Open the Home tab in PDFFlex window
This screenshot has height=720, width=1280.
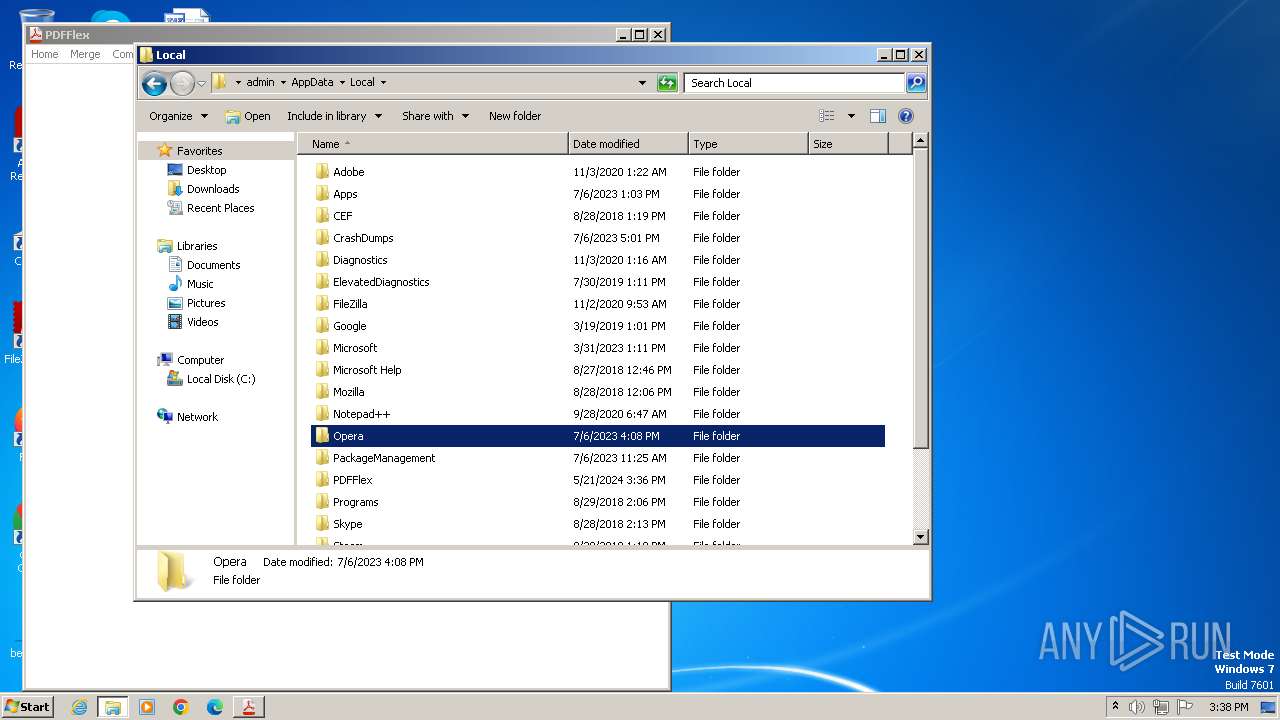44,54
